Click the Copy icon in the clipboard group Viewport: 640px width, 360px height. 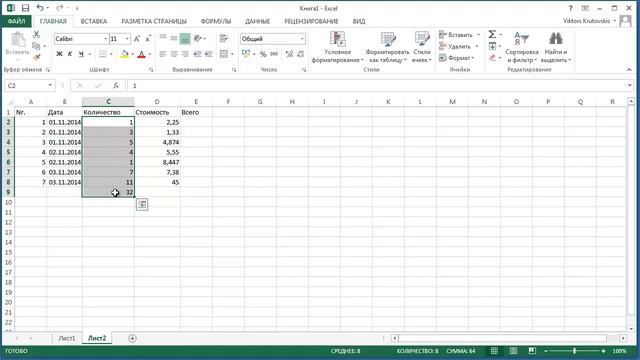37,46
